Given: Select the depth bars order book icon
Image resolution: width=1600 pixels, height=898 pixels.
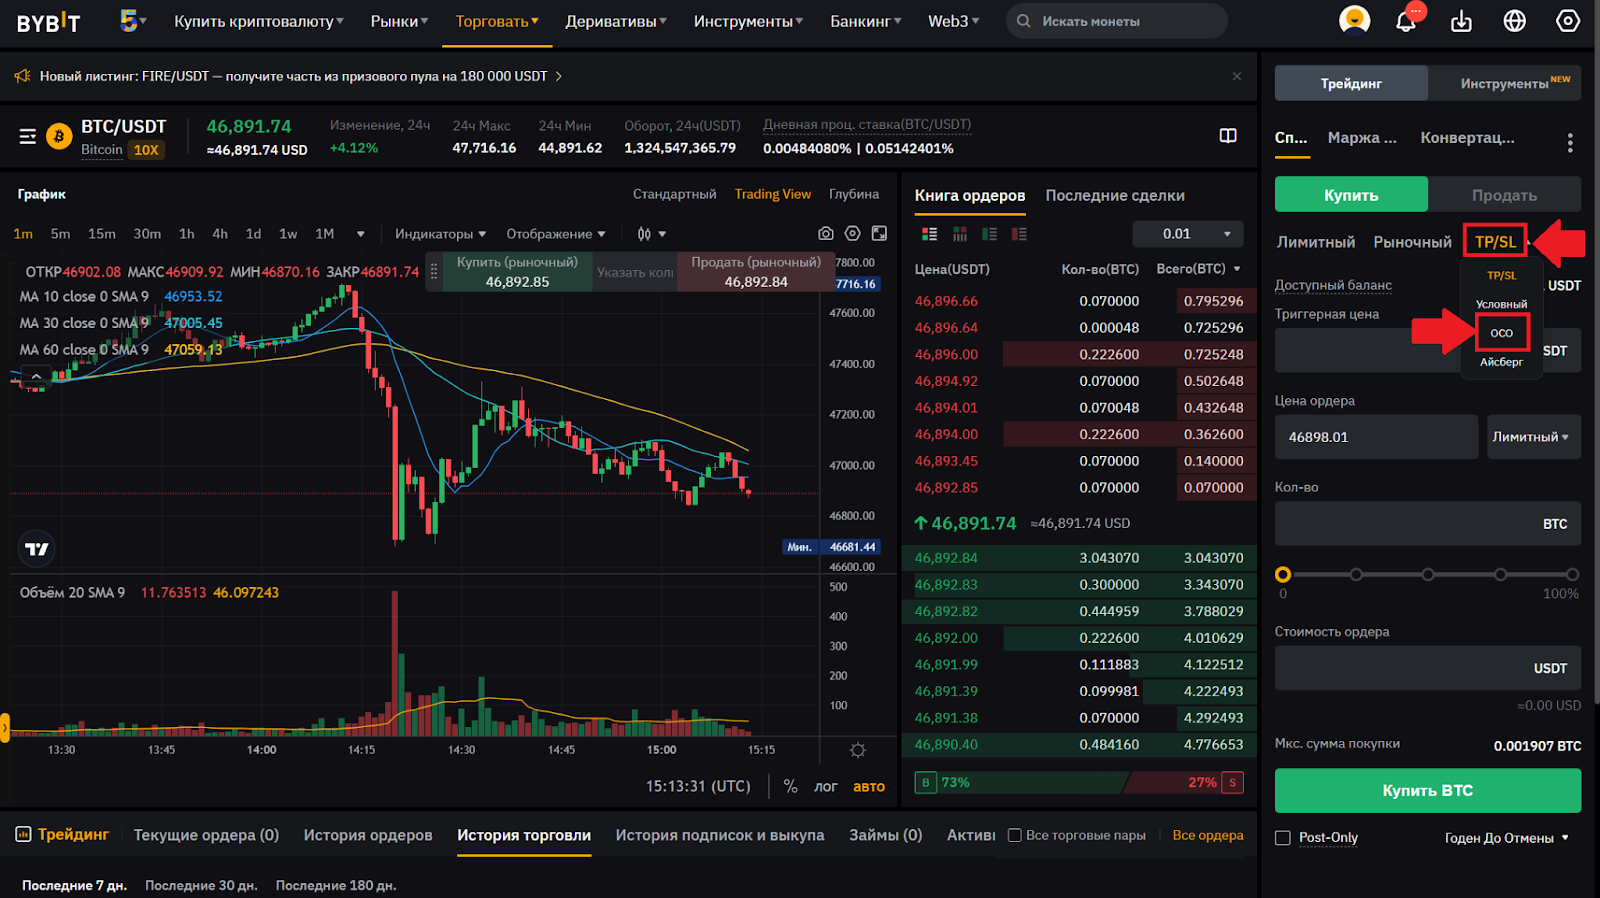Looking at the screenshot, I should click(x=959, y=234).
